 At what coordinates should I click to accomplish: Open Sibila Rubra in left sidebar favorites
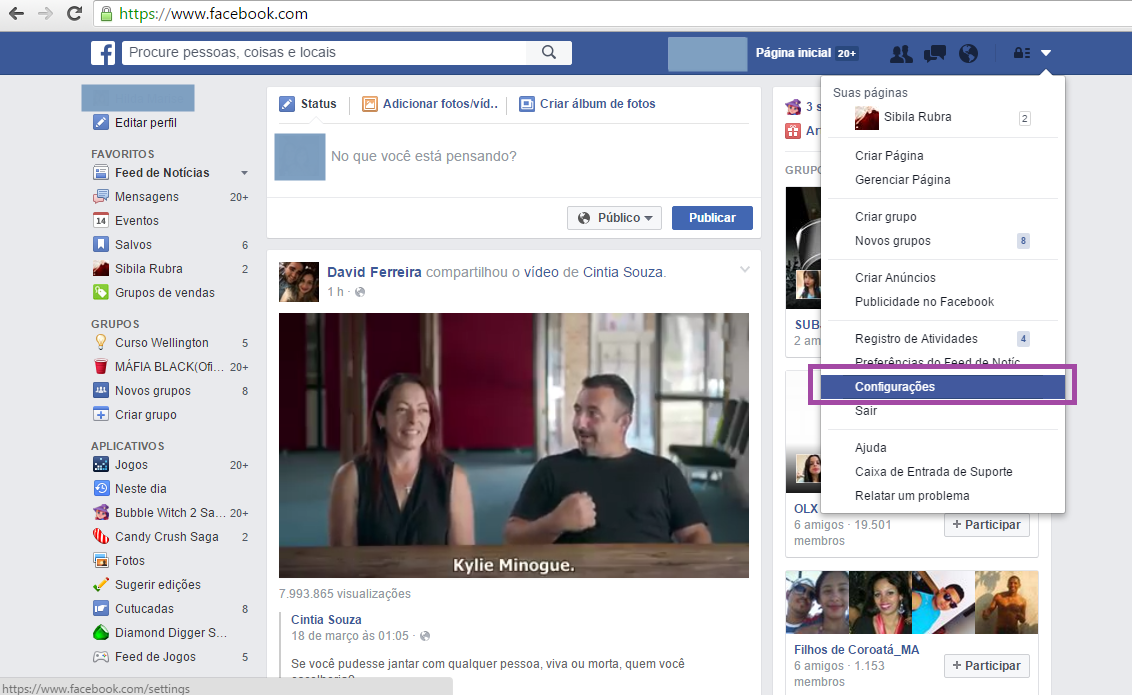(149, 268)
